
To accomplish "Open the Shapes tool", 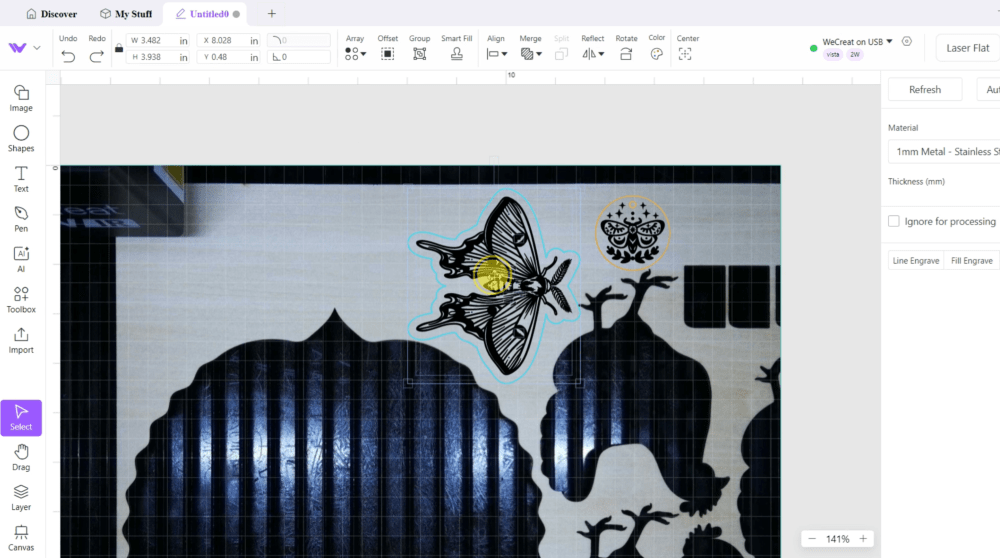I will point(21,138).
